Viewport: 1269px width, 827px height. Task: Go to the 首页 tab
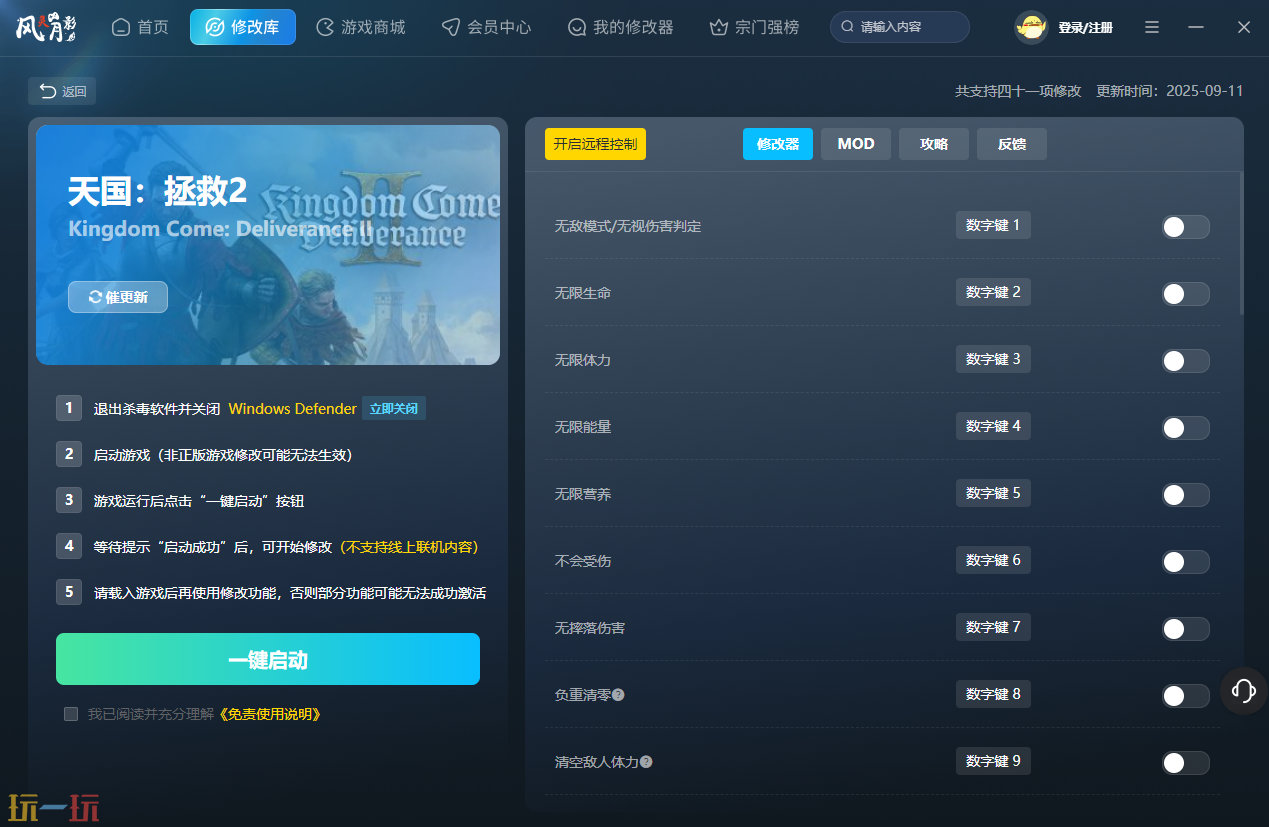point(140,27)
